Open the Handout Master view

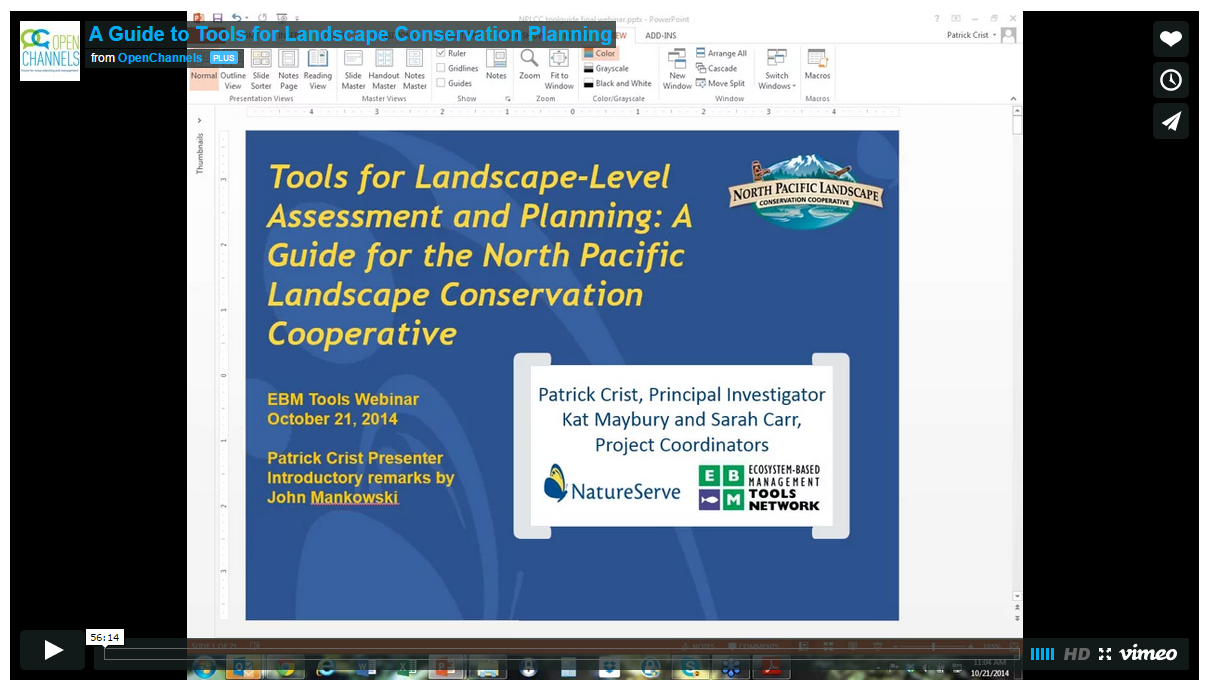click(384, 68)
